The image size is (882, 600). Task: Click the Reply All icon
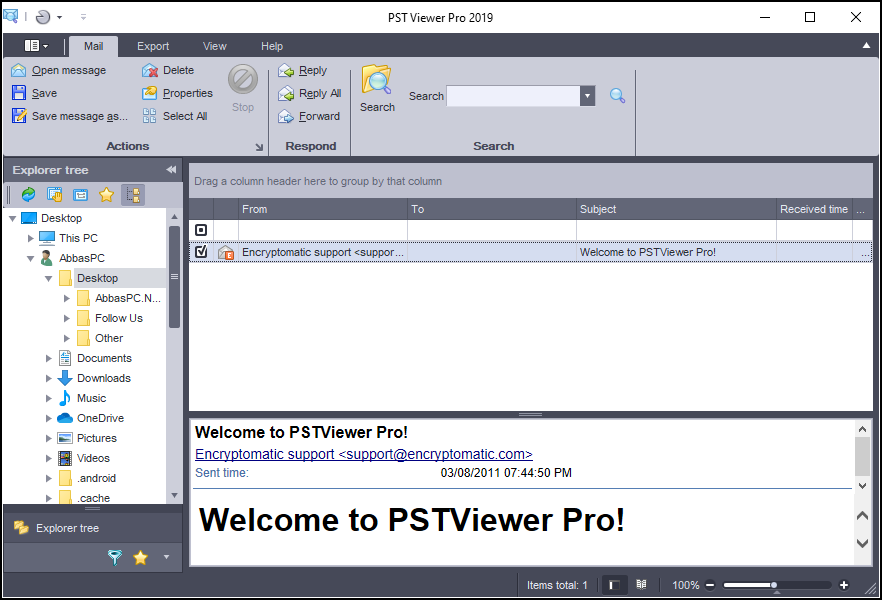[286, 93]
